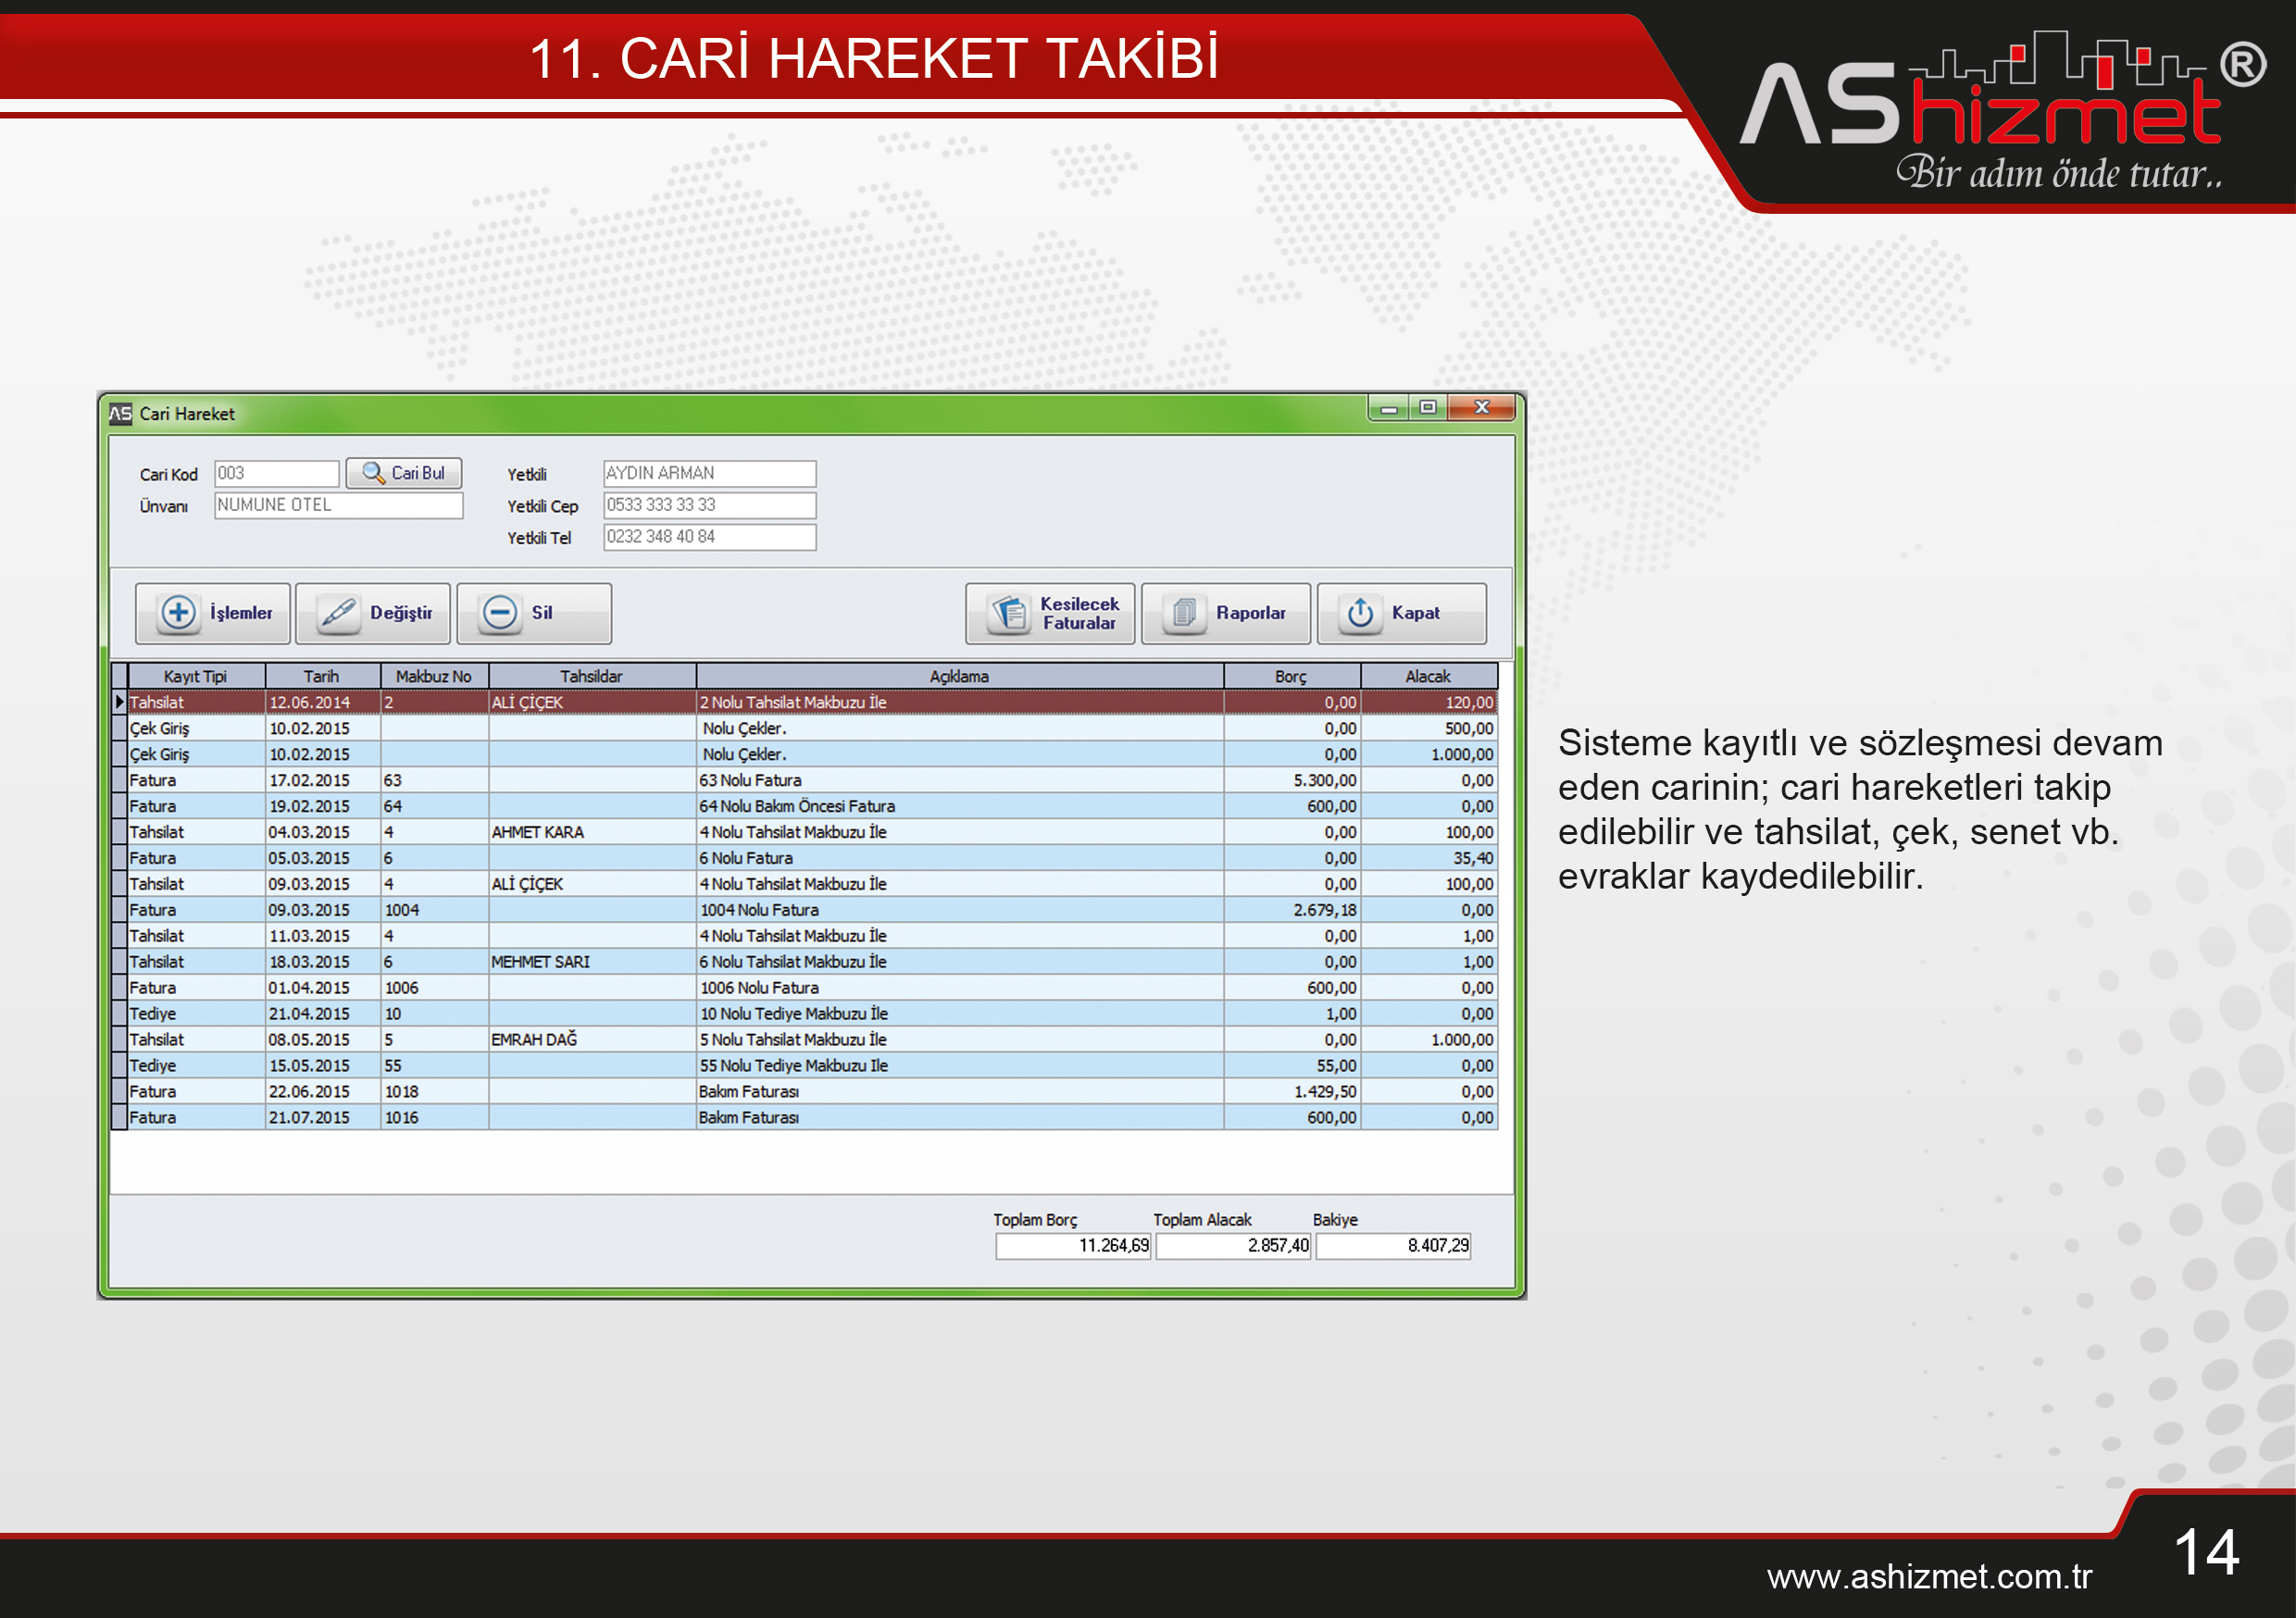Click the Kesilecek Faturalar documents icon
Screen dimensions: 2296x1618
pyautogui.click(x=1009, y=613)
